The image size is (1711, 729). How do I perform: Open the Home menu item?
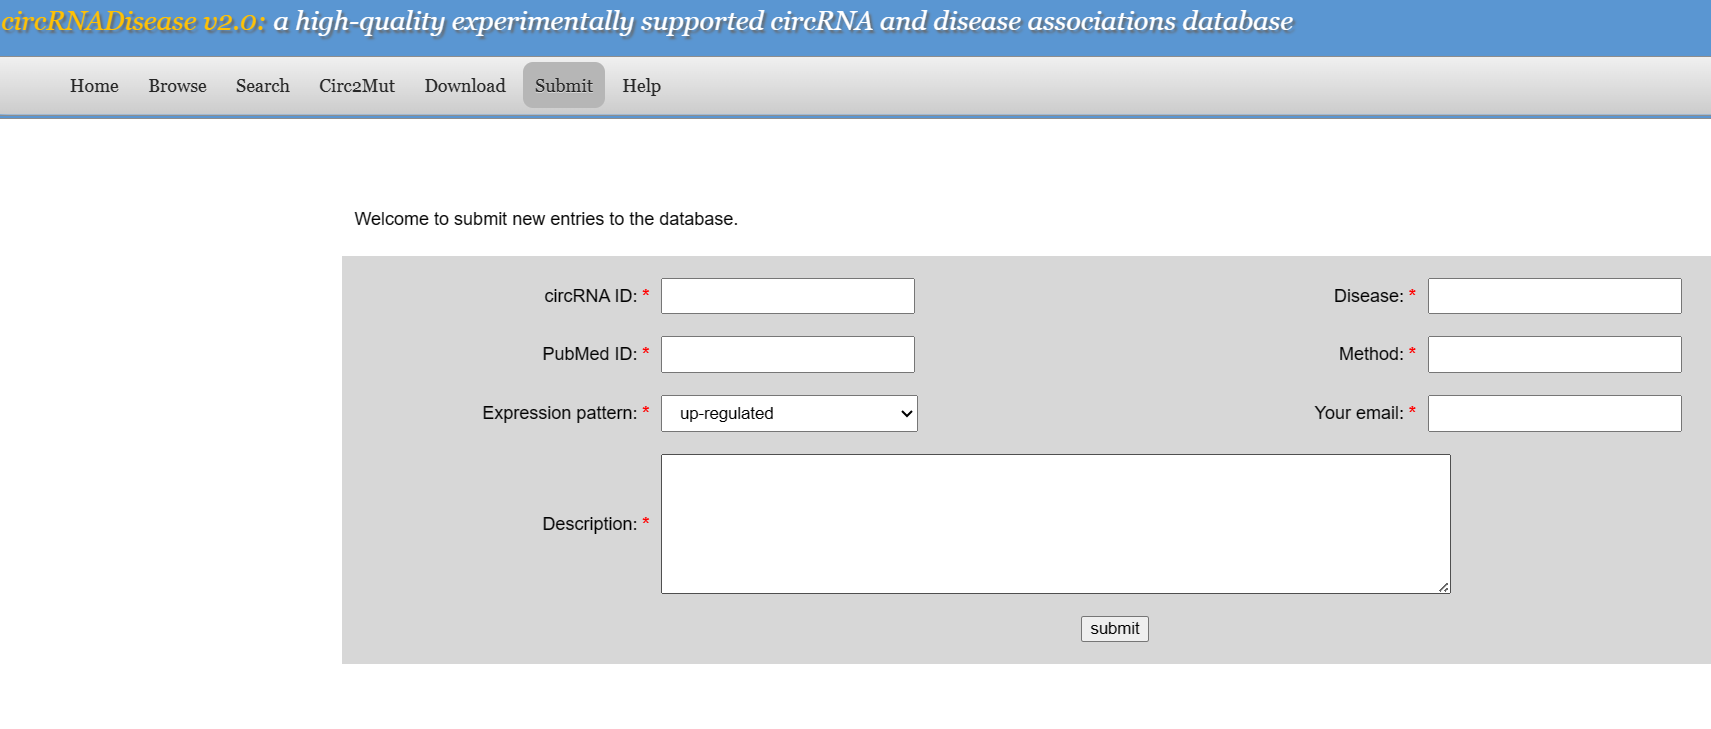94,86
